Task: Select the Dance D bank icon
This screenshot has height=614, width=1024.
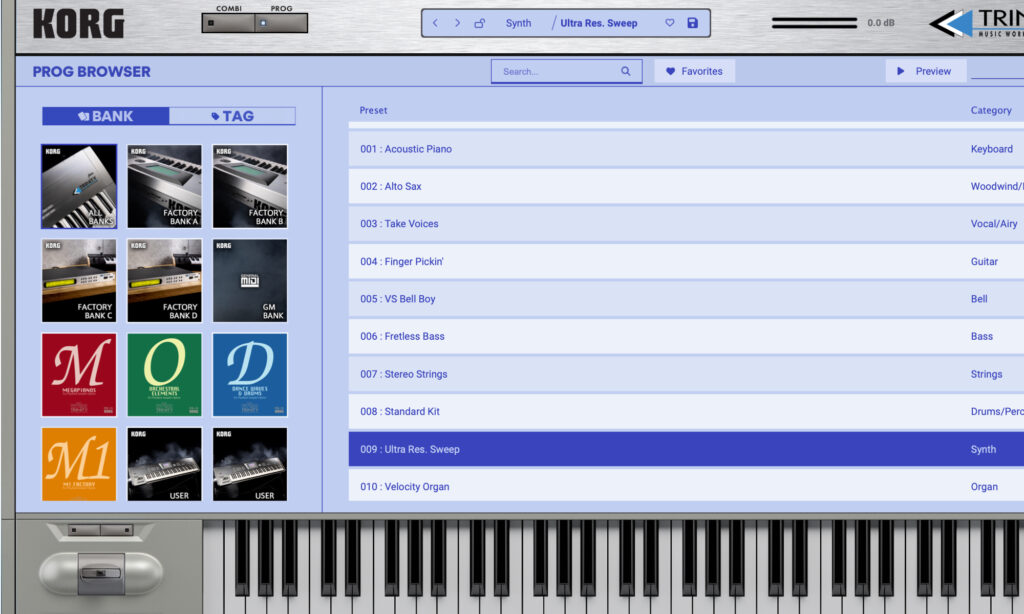Action: click(x=248, y=374)
